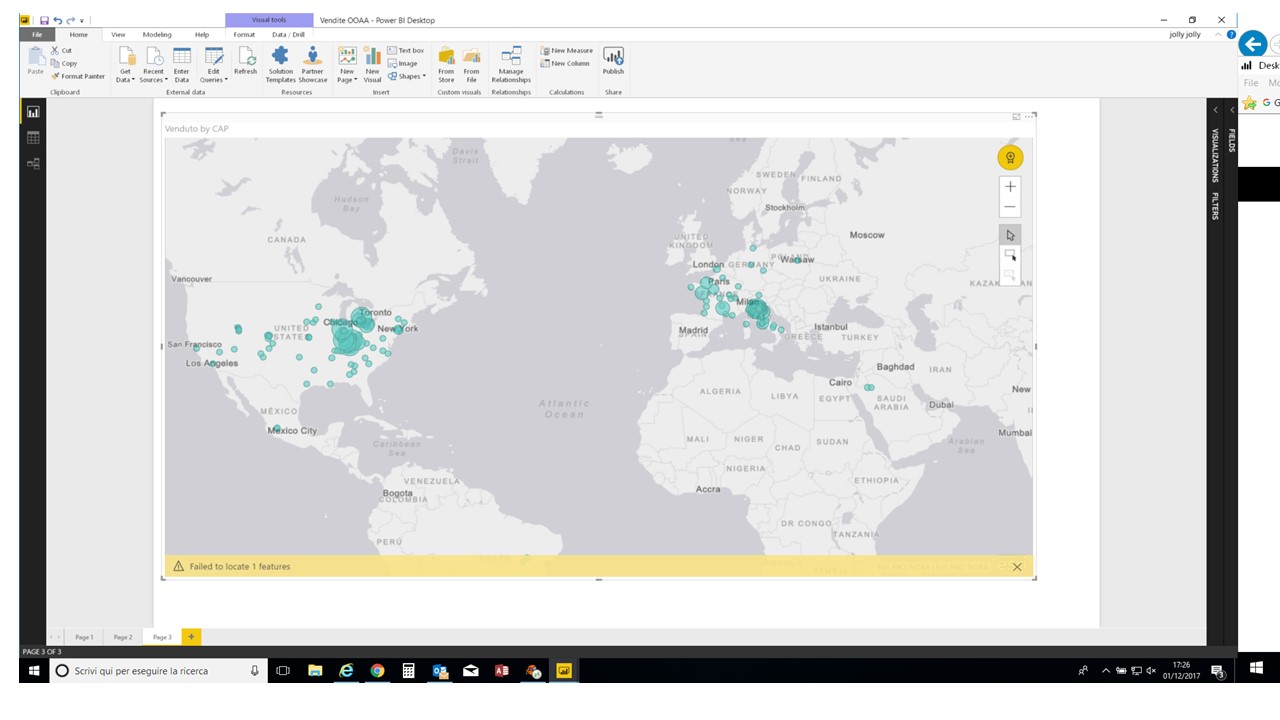
Task: Click the 'Venduto by CAP' visual title
Action: coord(197,129)
